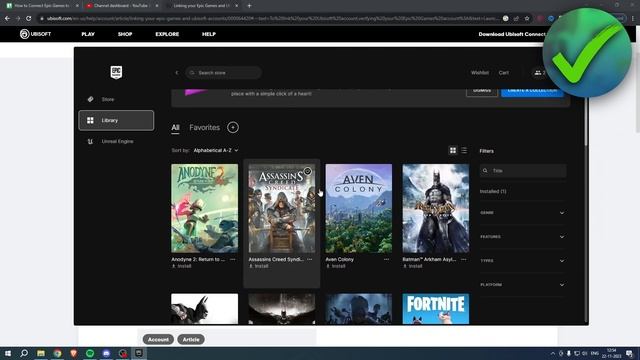Image resolution: width=640 pixels, height=360 pixels.
Task: Switch to the All tab
Action: pos(175,127)
